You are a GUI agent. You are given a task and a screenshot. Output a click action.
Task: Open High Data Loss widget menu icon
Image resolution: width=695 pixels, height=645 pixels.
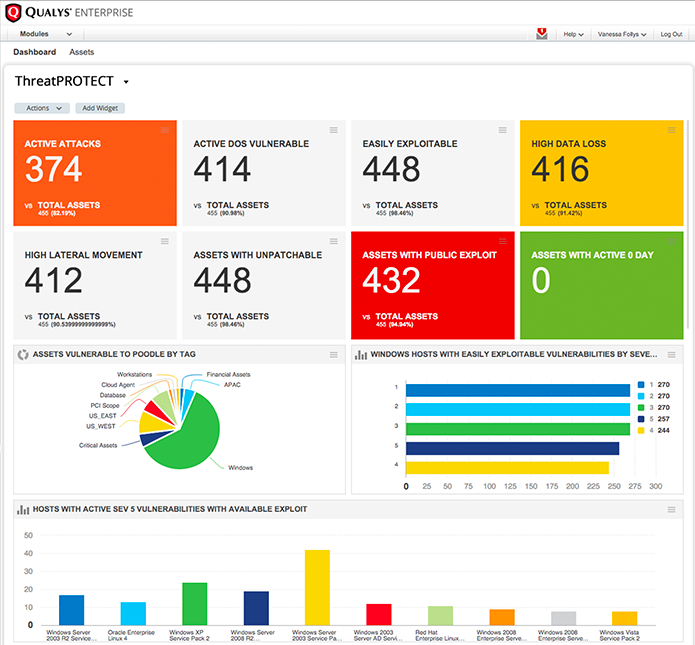672,130
